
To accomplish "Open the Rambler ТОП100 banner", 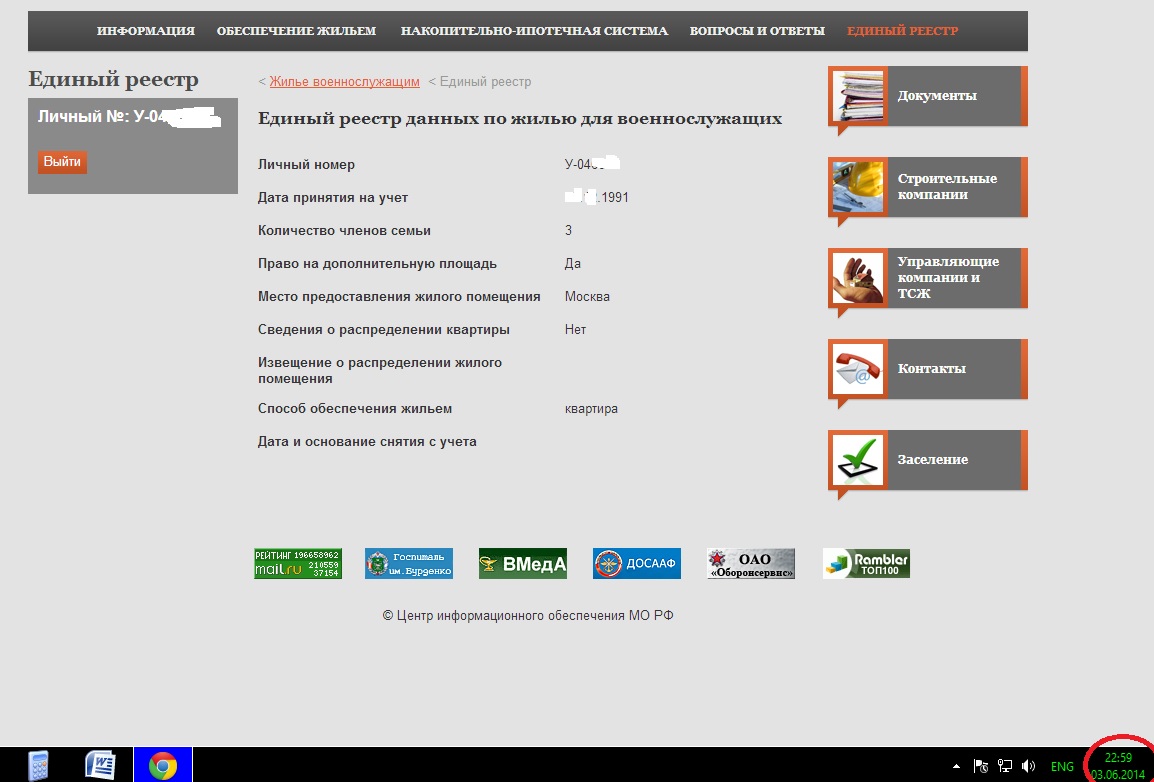I will [x=866, y=563].
